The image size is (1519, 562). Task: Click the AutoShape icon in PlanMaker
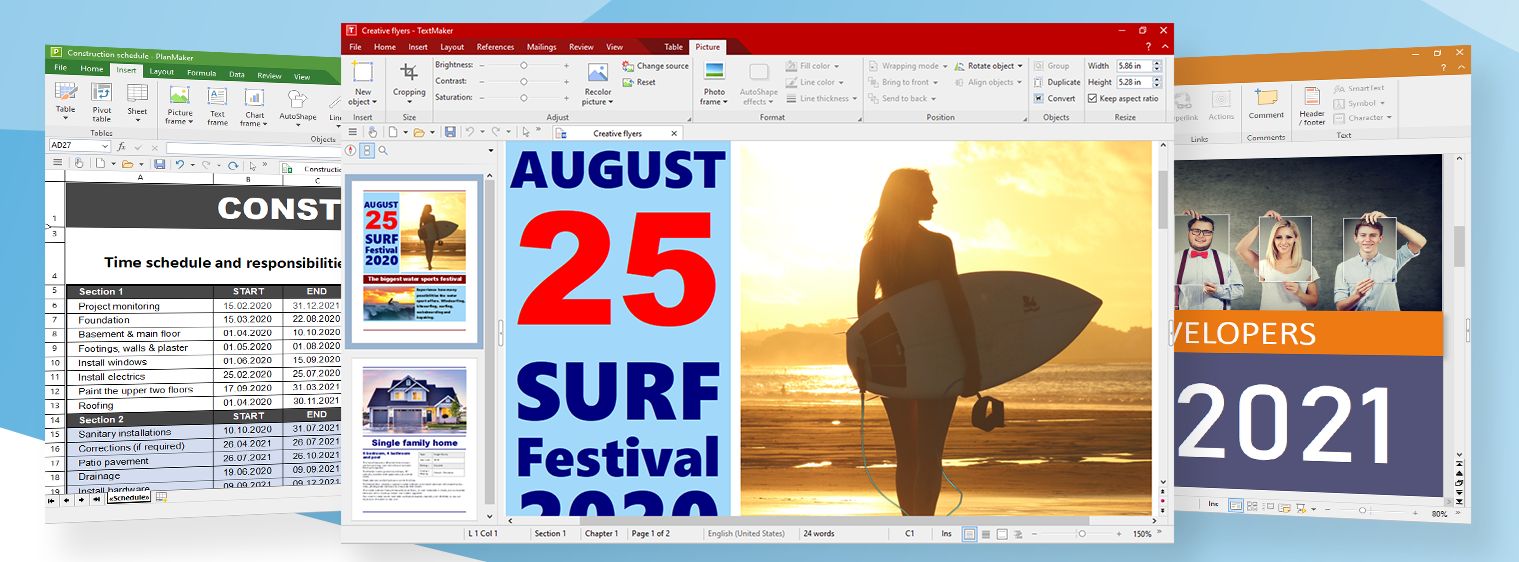point(297,99)
